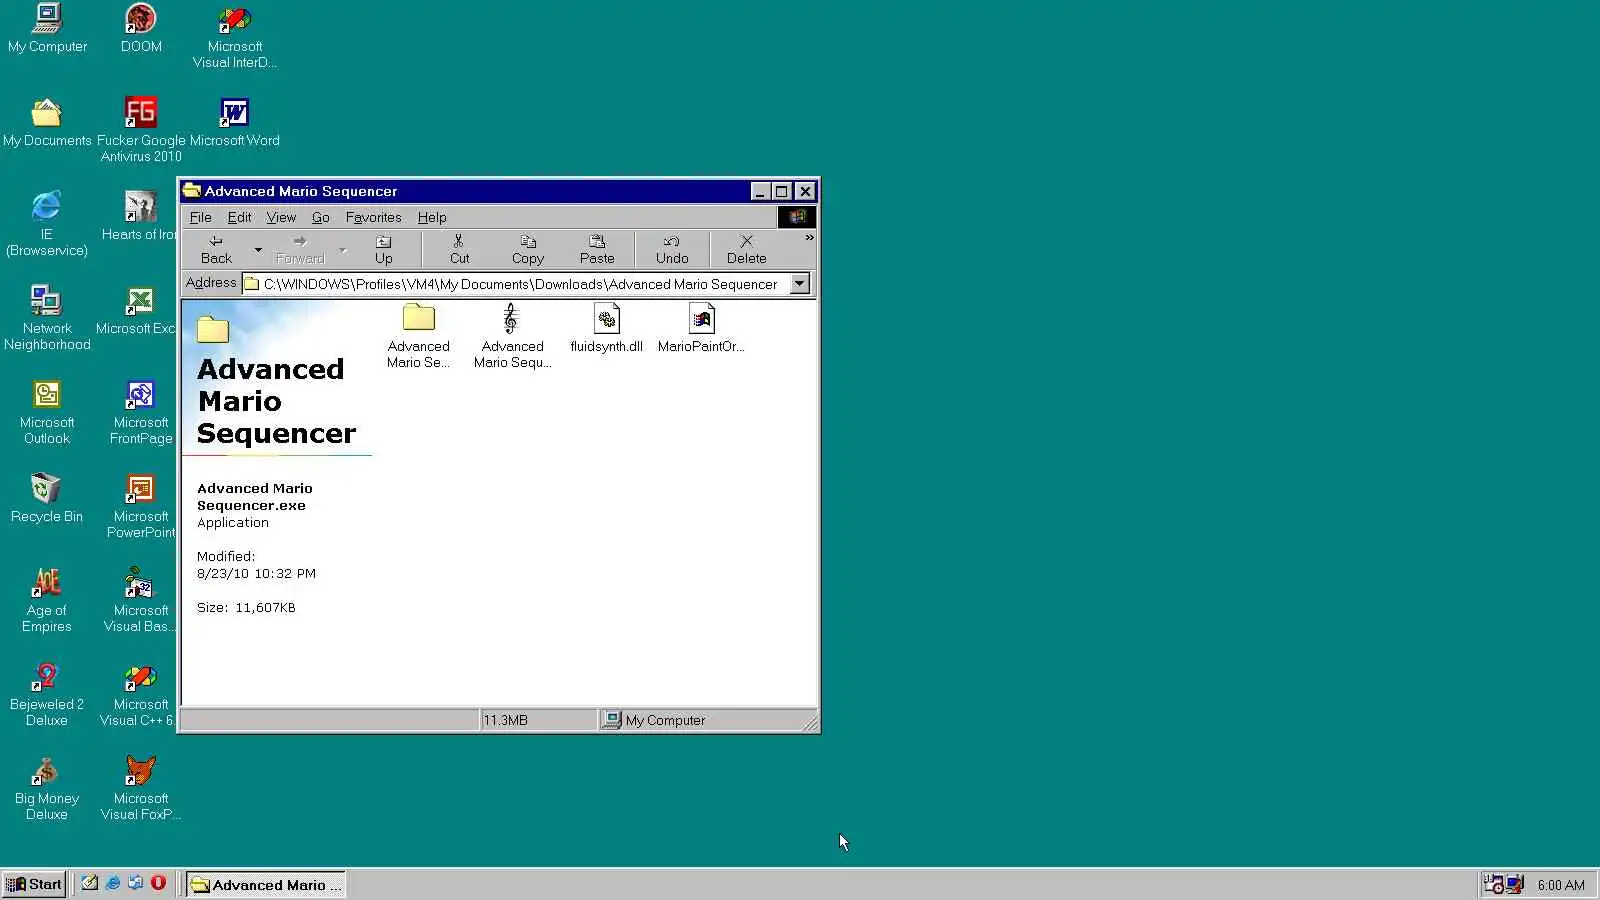Select the Microsoft Word desktop shortcut
The image size is (1600, 900).
pos(235,122)
